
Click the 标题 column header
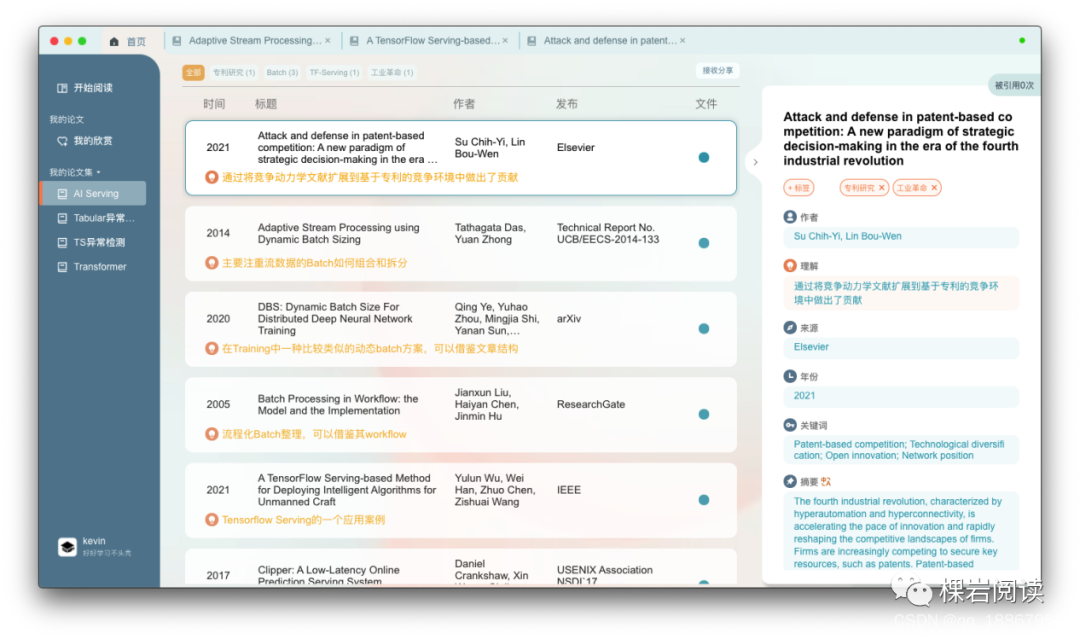[265, 104]
